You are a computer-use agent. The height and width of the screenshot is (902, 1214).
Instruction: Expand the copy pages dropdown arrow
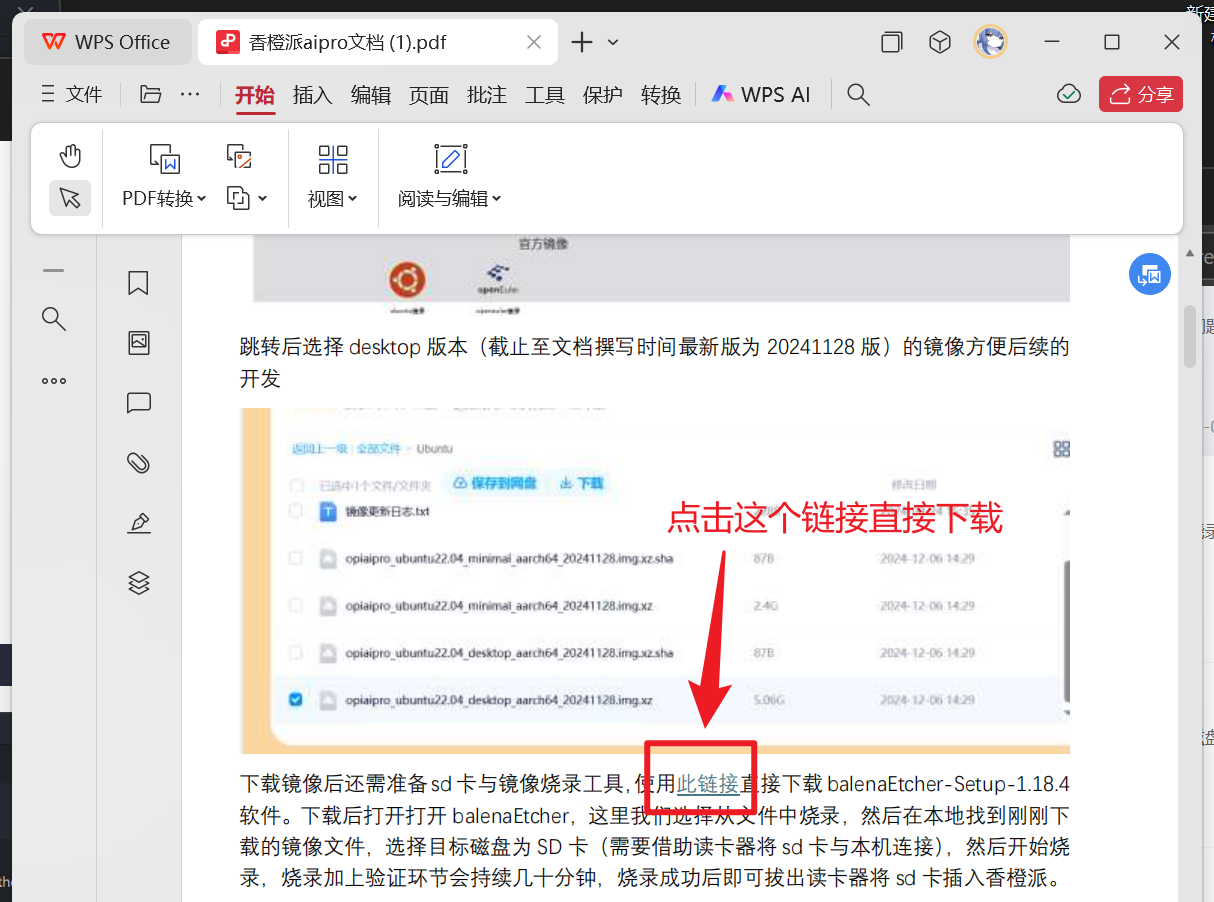[262, 198]
